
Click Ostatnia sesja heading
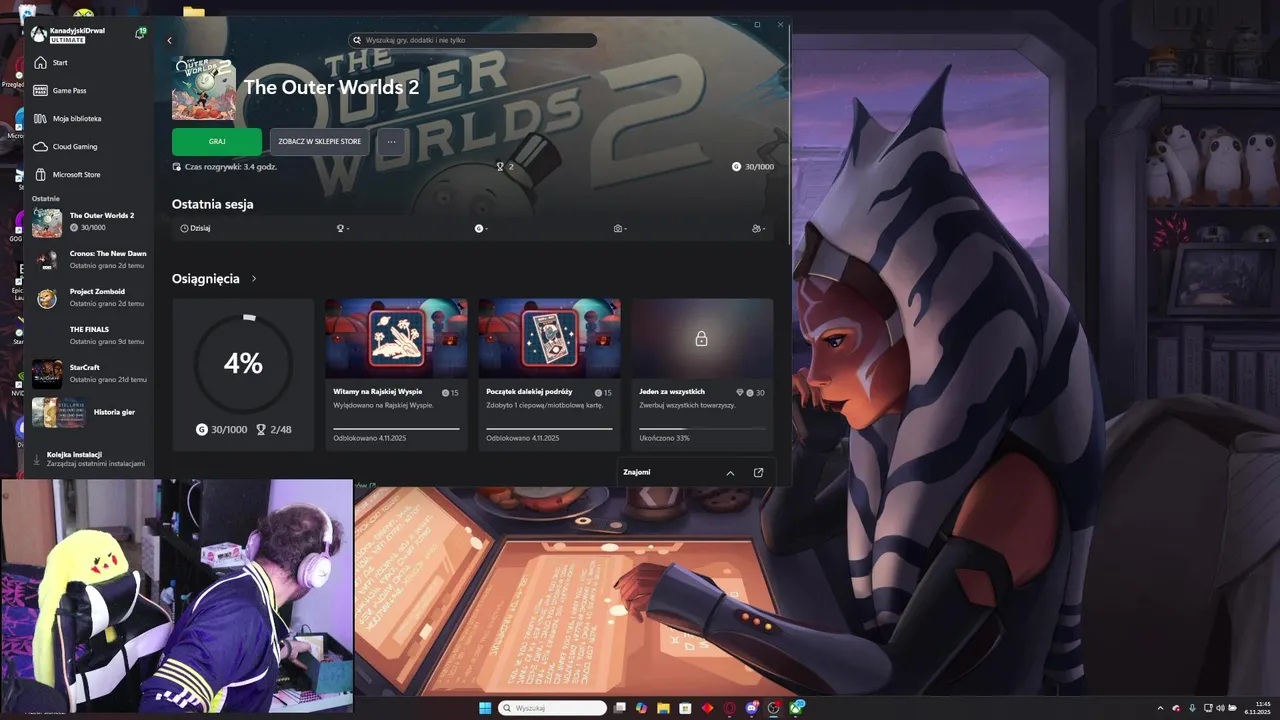(212, 204)
